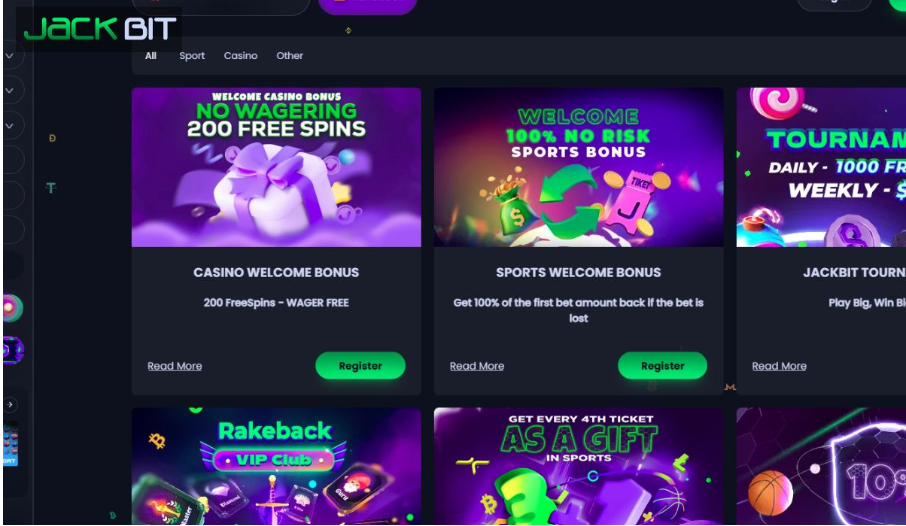The height and width of the screenshot is (526, 906).
Task: Click the floating Dogecoin symbol icon
Action: point(52,138)
